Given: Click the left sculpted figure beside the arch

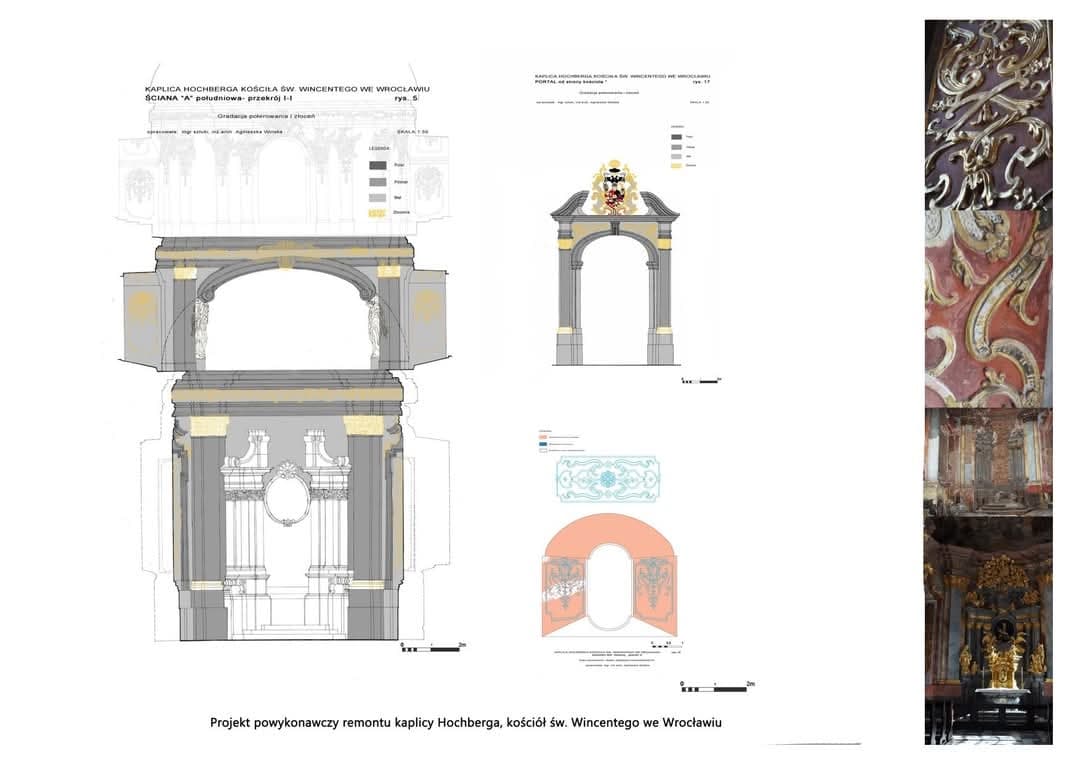Looking at the screenshot, I should (x=200, y=327).
